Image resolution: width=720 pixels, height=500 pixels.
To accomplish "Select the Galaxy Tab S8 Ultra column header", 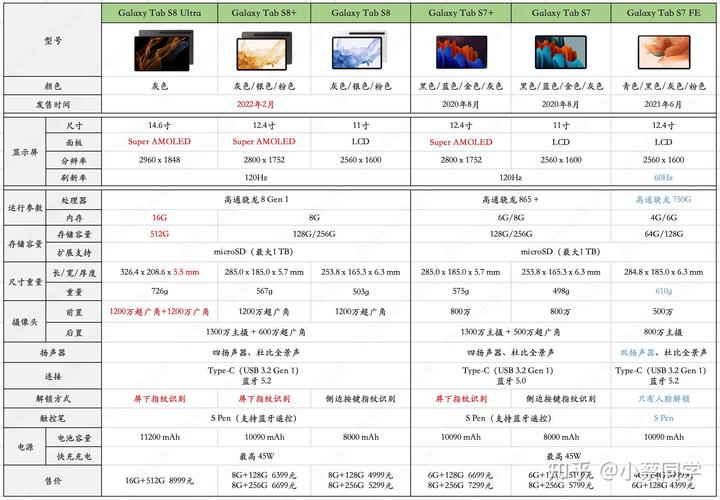I will (x=159, y=13).
